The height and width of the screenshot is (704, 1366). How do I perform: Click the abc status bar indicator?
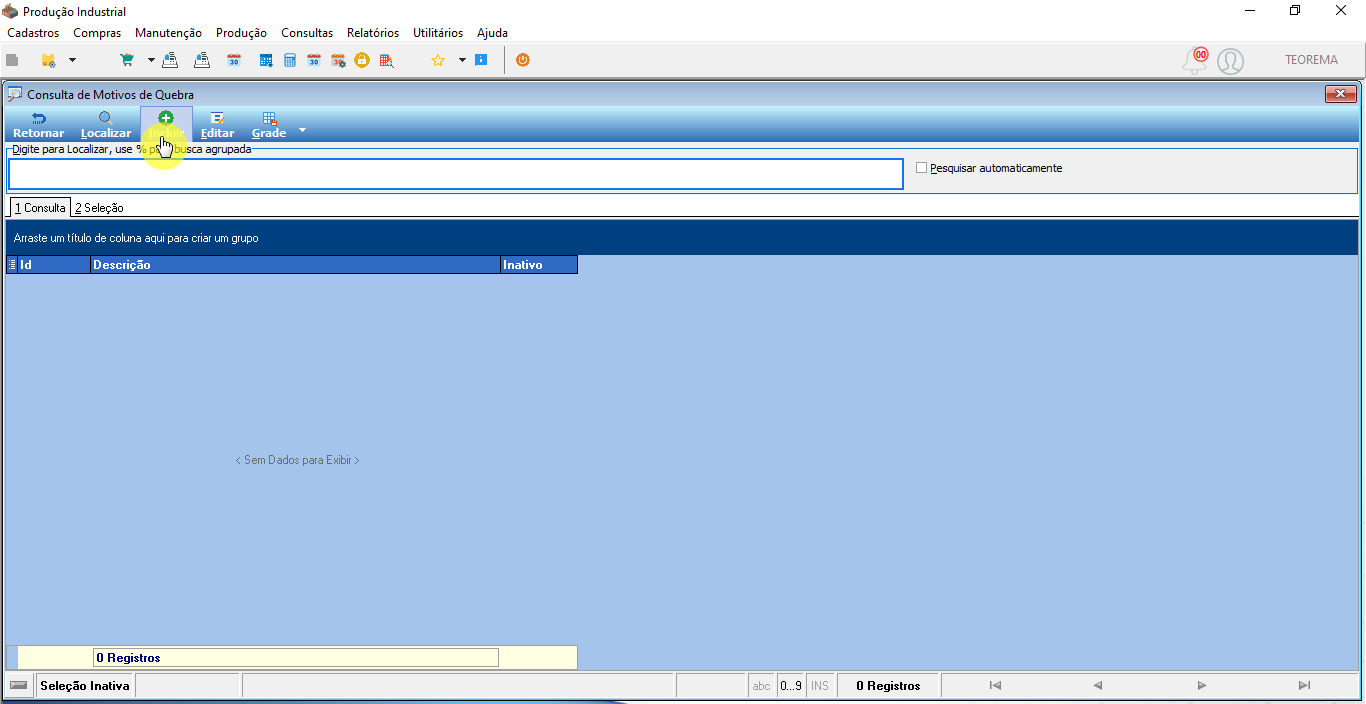[x=762, y=686]
